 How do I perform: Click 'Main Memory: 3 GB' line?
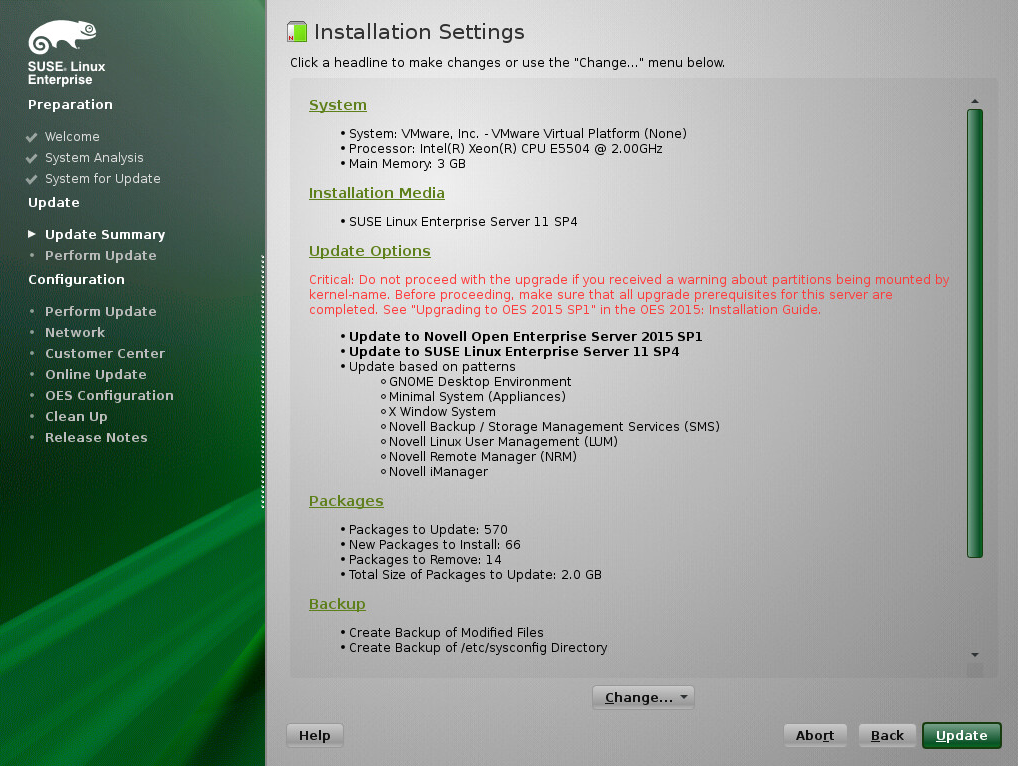point(407,163)
